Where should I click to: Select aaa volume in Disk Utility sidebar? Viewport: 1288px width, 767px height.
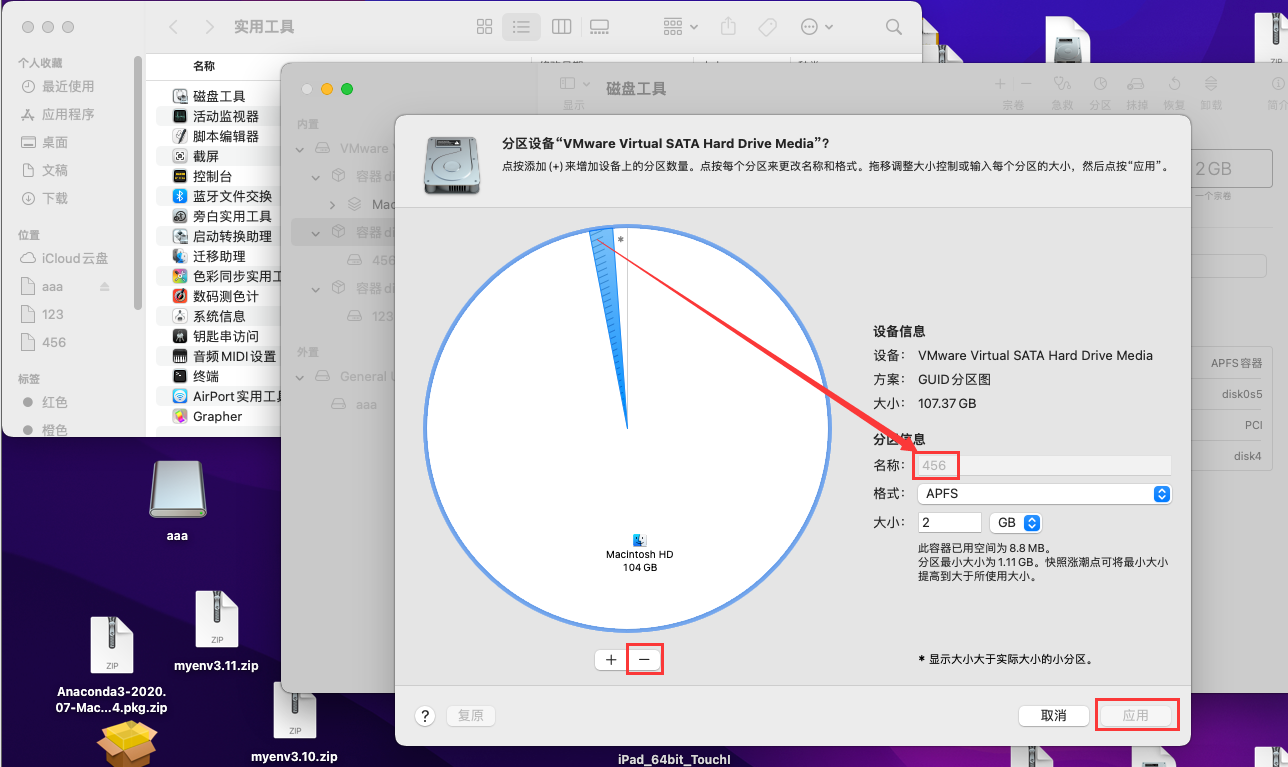click(x=355, y=404)
